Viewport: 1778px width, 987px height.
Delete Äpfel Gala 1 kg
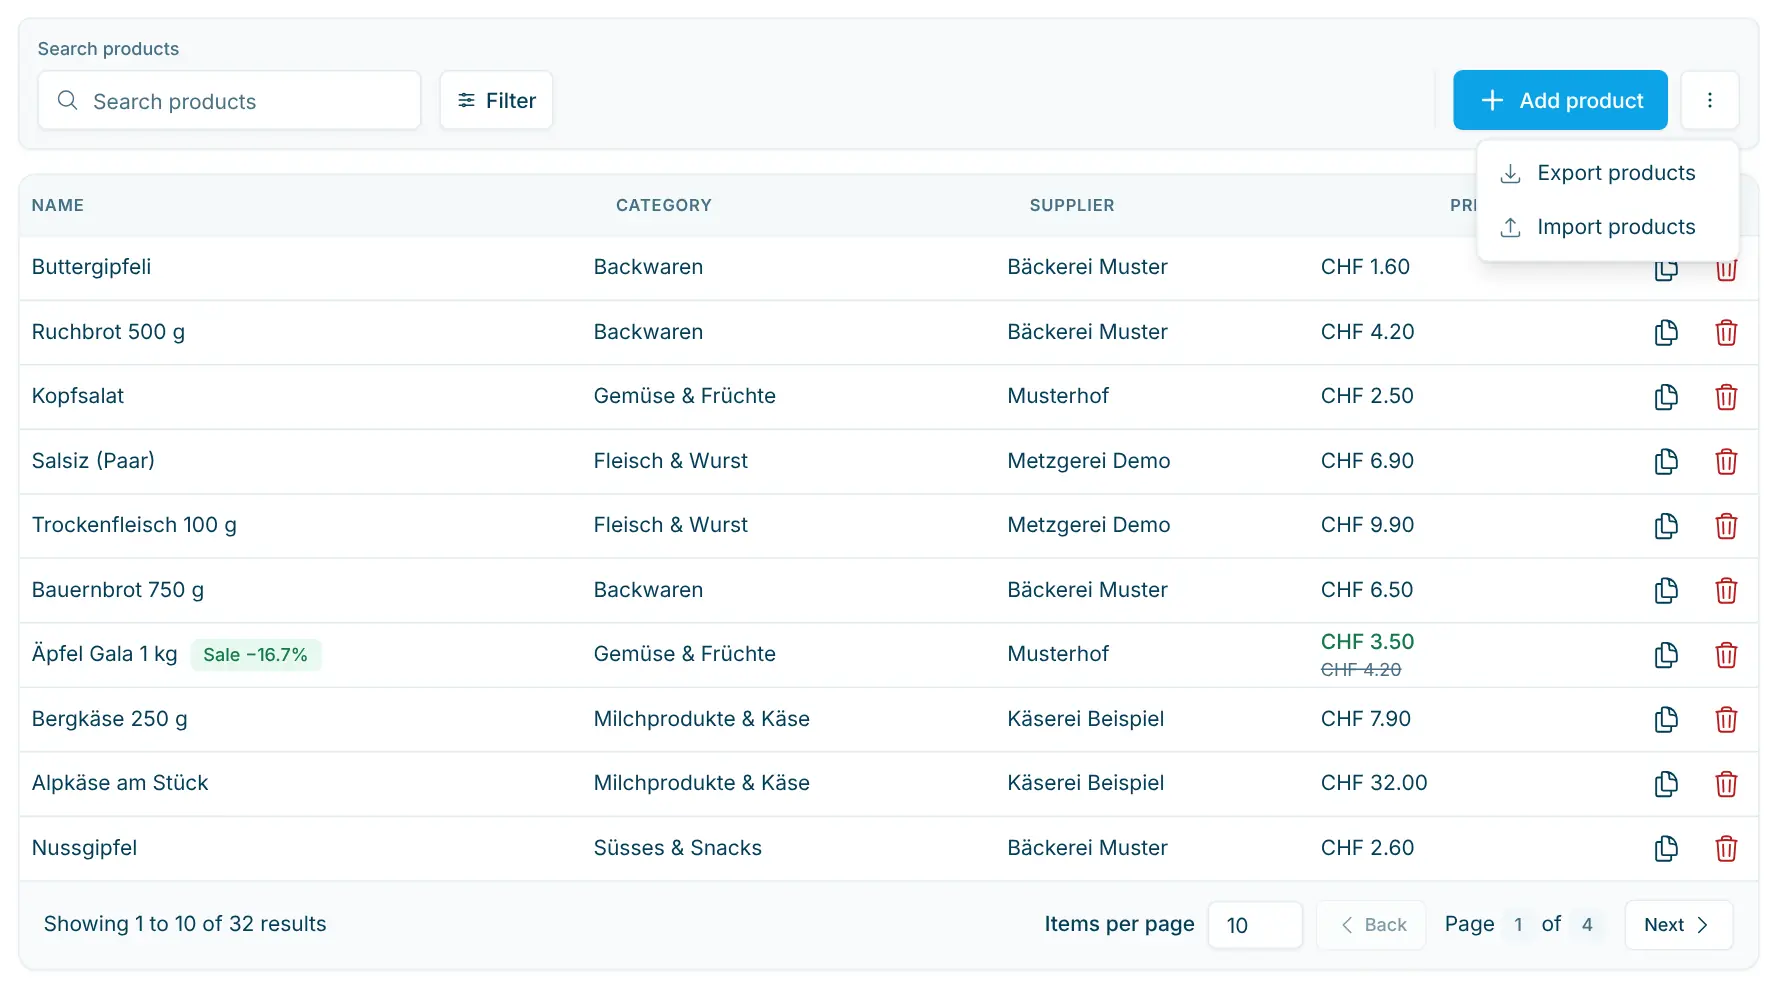pos(1726,655)
